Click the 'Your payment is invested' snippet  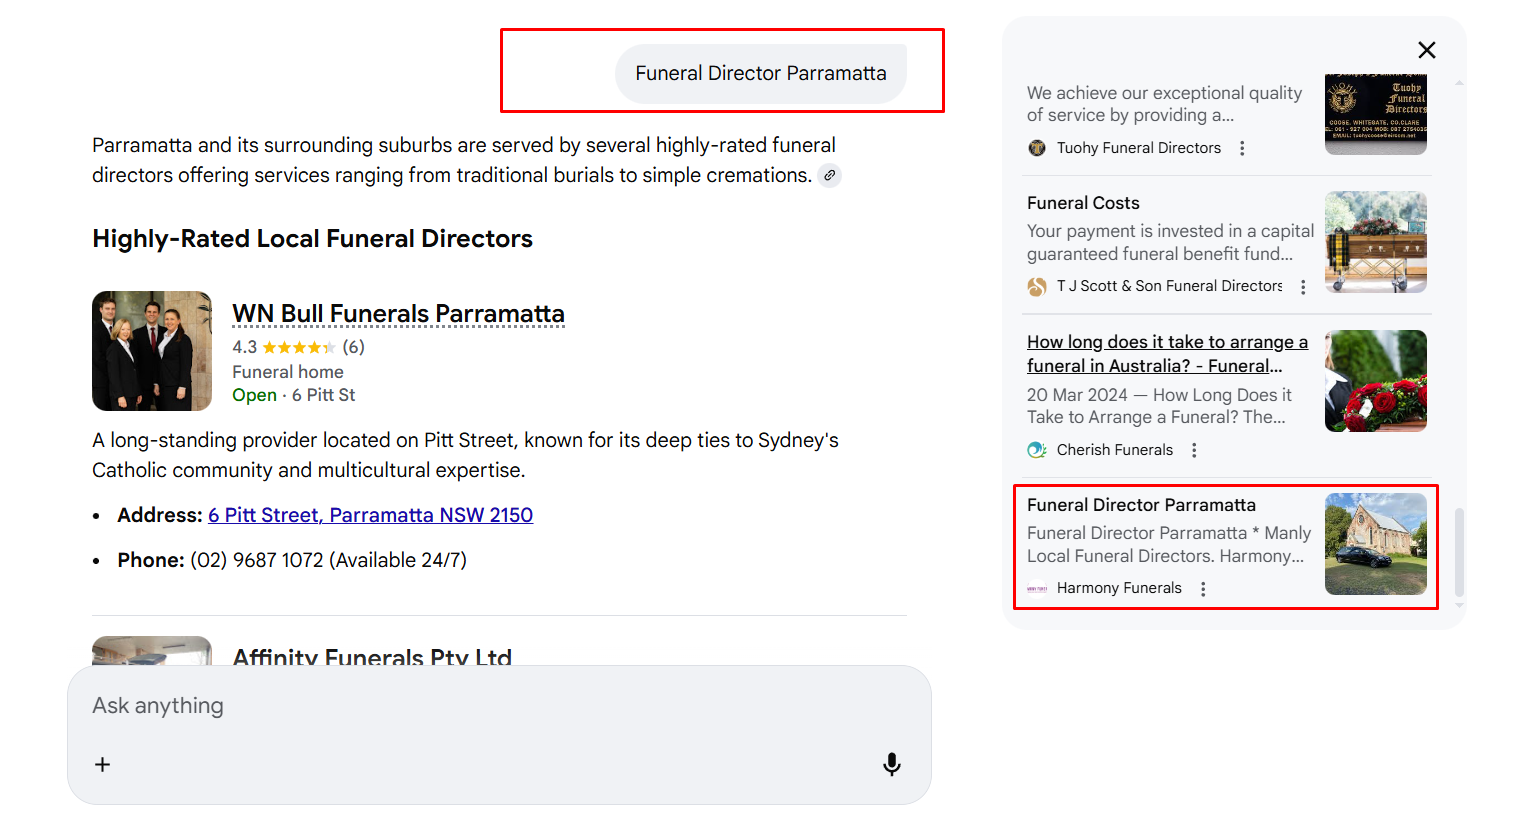tap(1170, 243)
